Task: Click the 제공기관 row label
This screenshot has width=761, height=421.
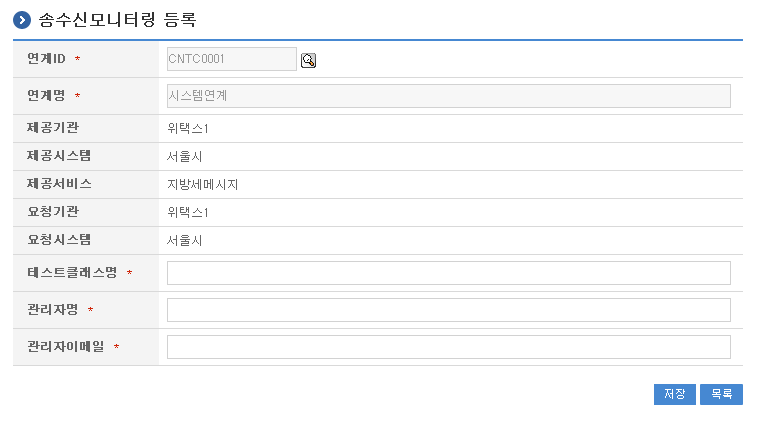Action: (x=52, y=128)
